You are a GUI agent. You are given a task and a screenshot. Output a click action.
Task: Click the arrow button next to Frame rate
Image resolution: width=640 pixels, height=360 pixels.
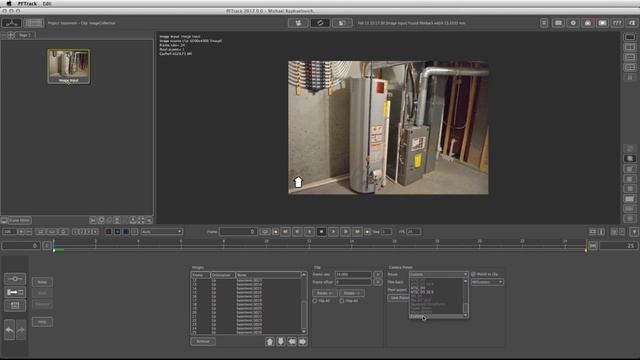tap(378, 274)
